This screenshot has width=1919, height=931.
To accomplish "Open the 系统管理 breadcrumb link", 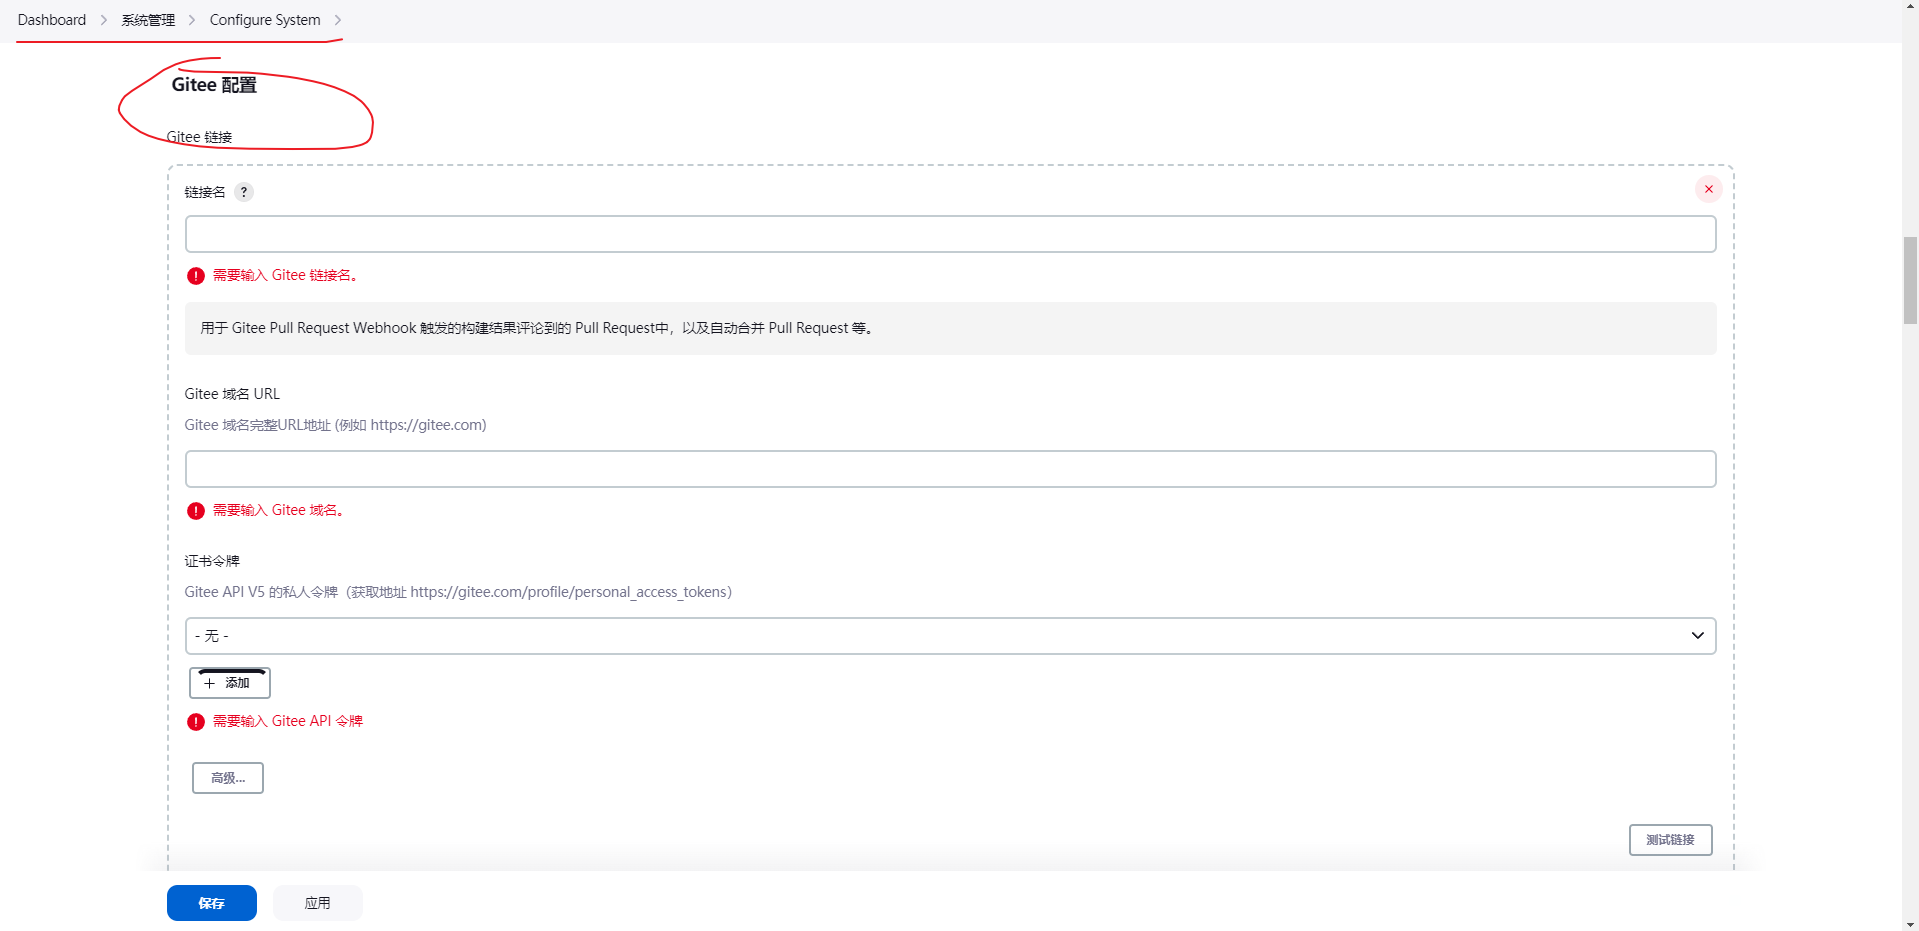I will [x=148, y=20].
